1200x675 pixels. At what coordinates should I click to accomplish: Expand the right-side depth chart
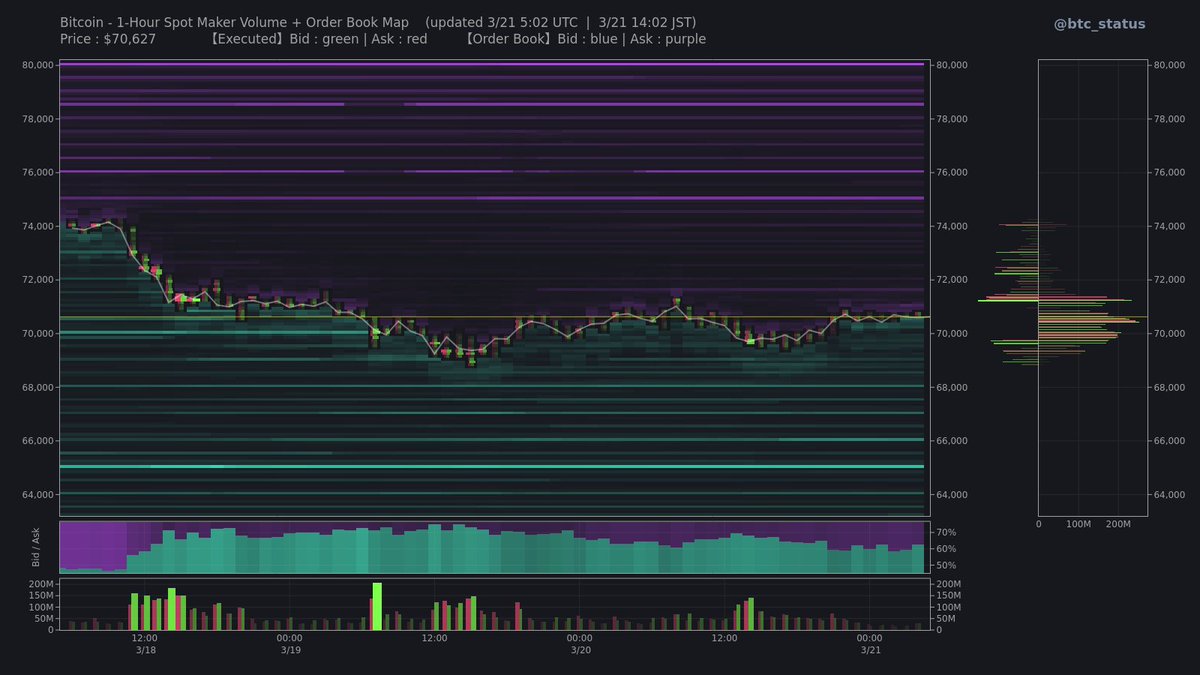click(x=1095, y=285)
